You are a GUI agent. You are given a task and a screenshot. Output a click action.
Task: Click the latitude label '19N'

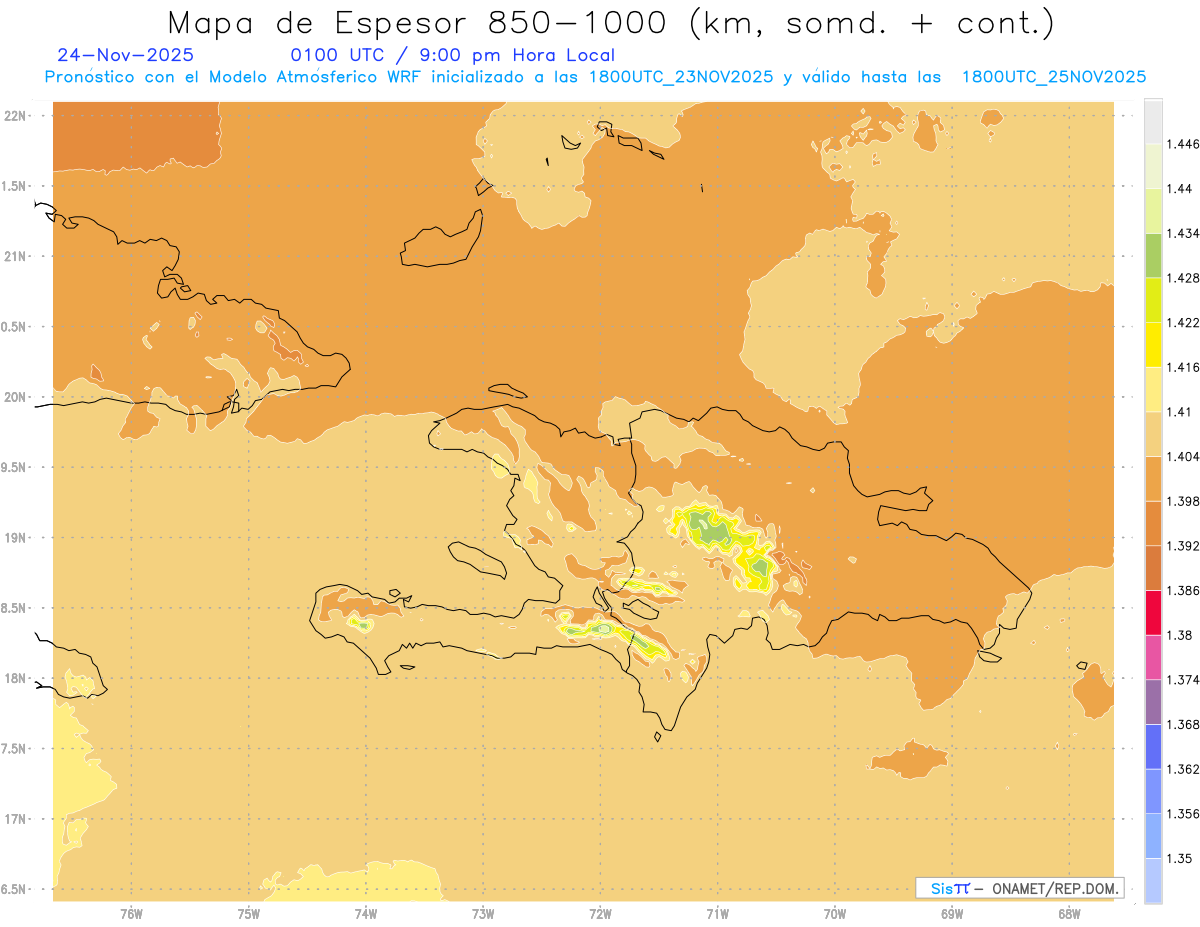coord(17,538)
